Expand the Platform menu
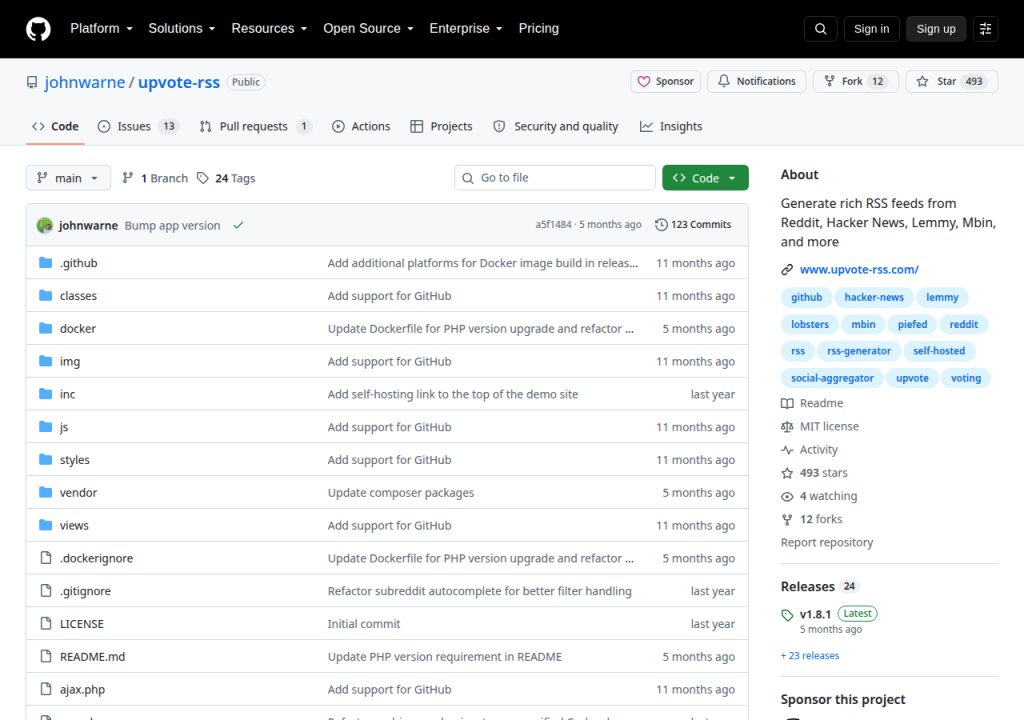 pyautogui.click(x=101, y=29)
